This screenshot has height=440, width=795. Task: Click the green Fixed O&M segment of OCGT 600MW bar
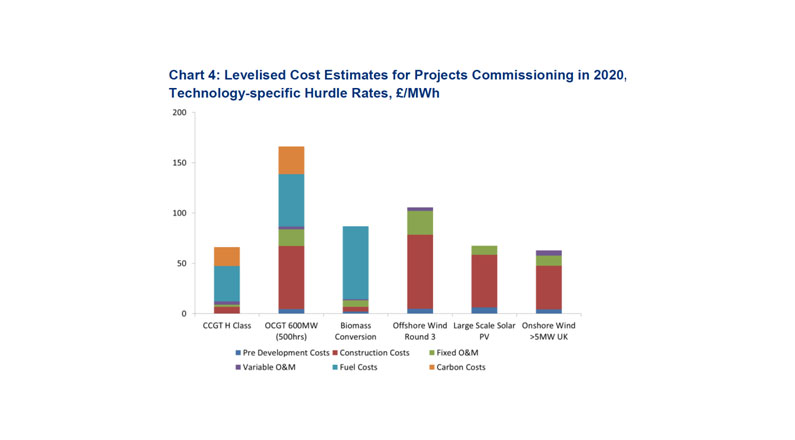click(x=292, y=238)
